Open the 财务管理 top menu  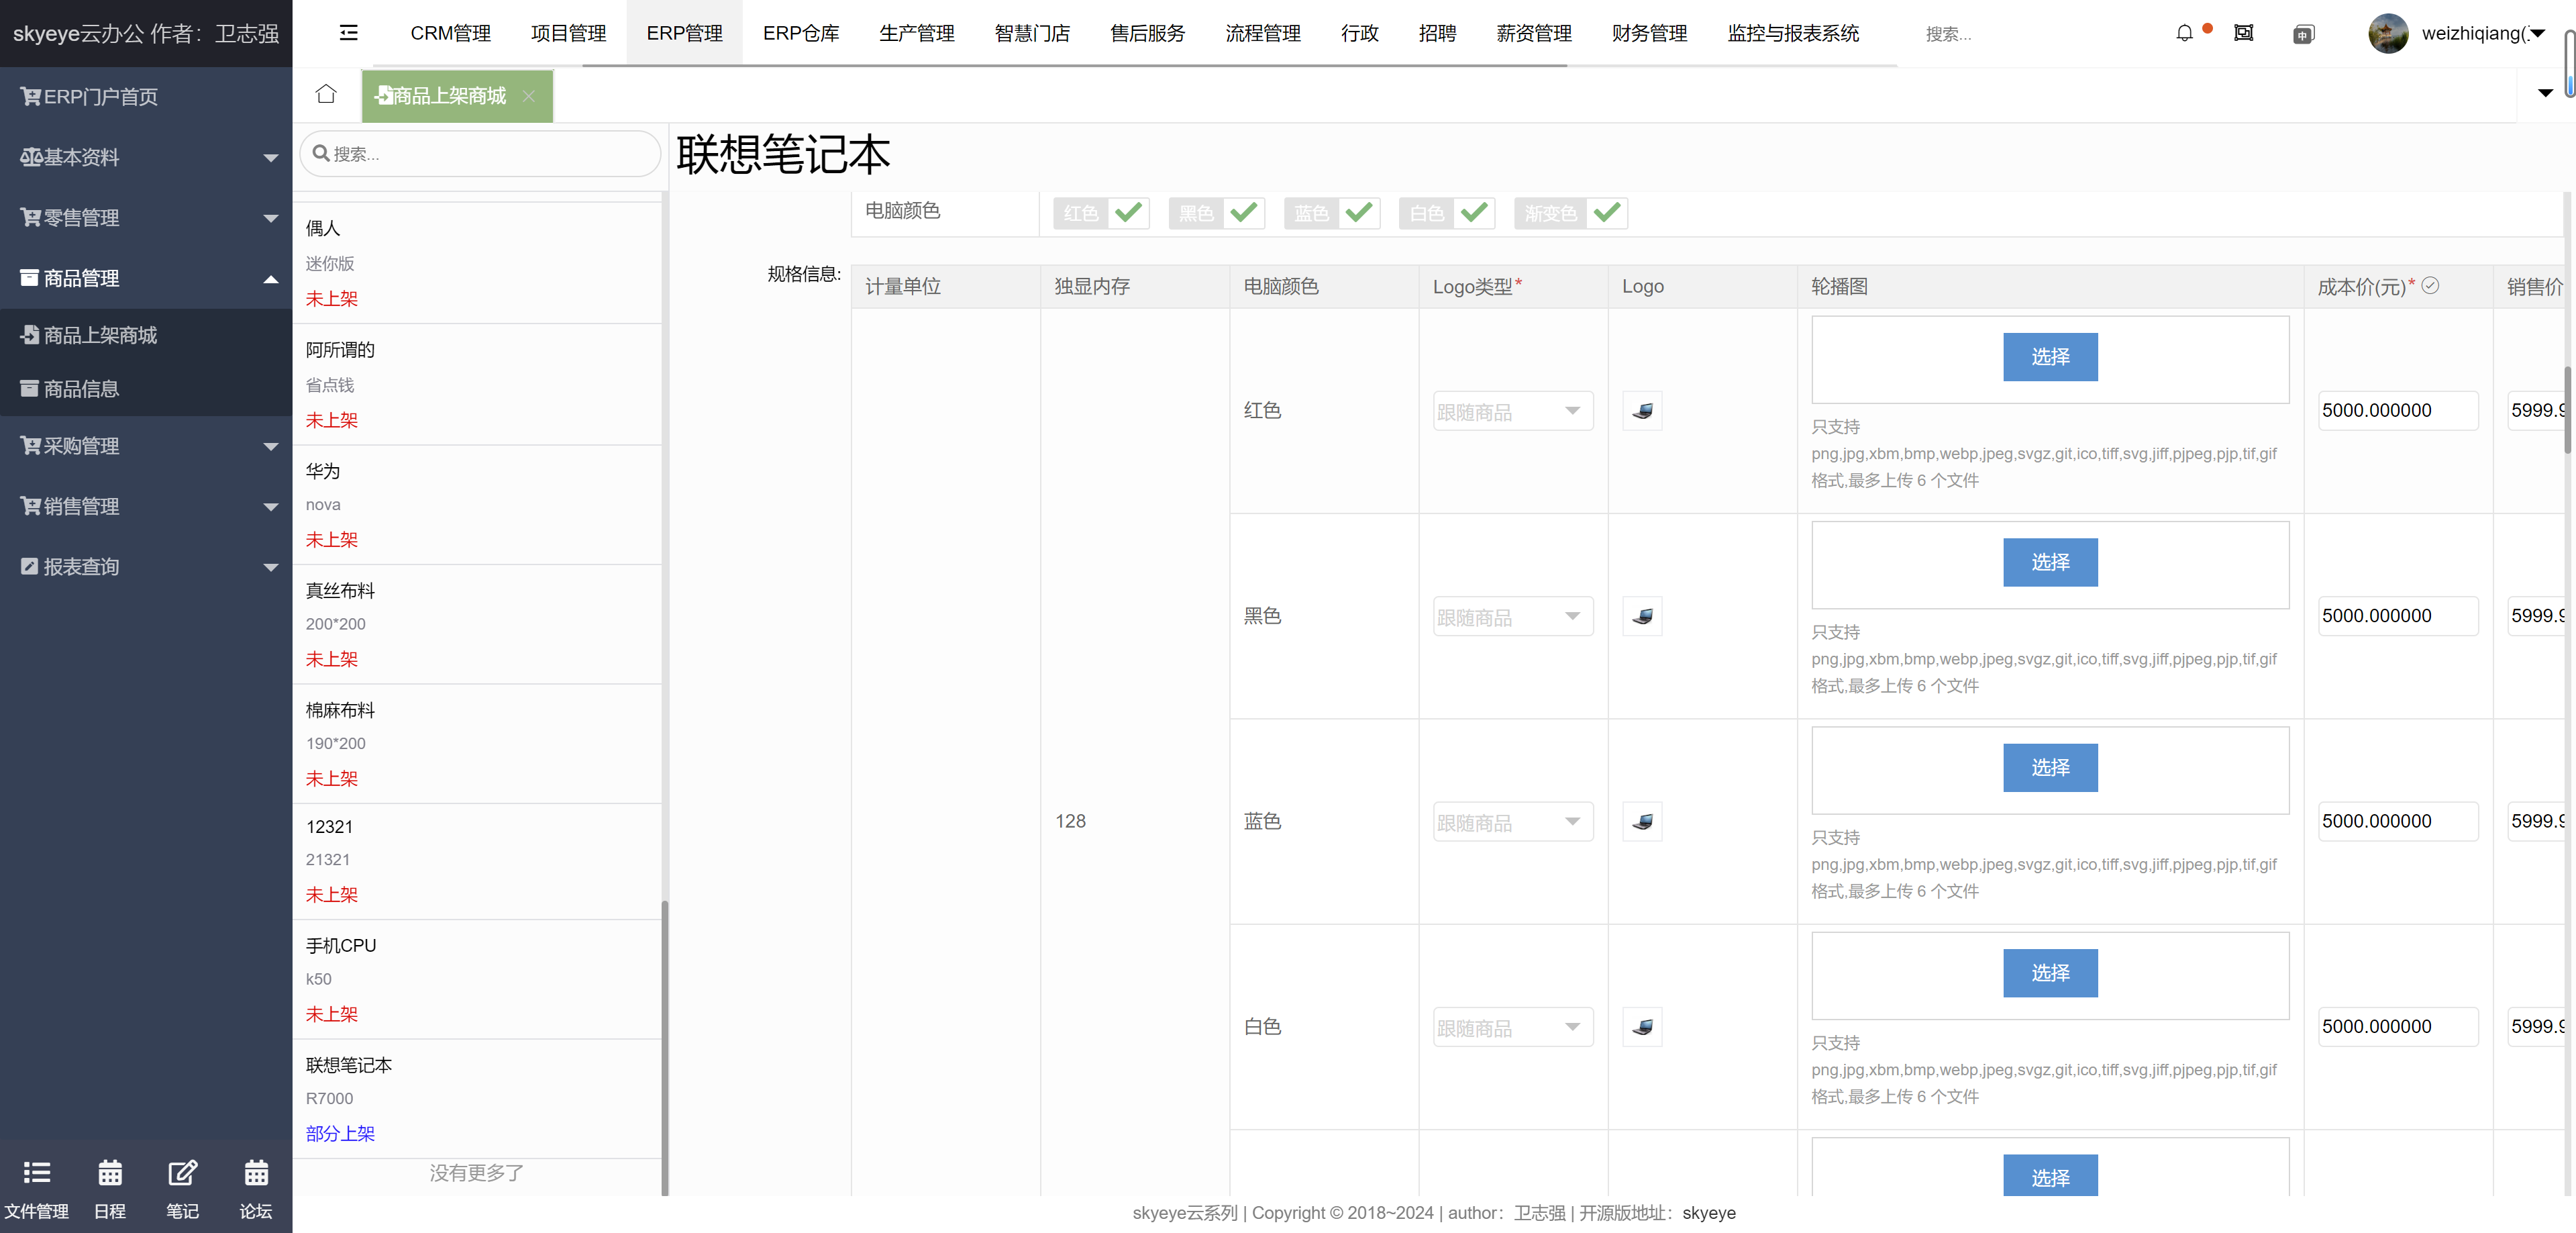[x=1648, y=33]
